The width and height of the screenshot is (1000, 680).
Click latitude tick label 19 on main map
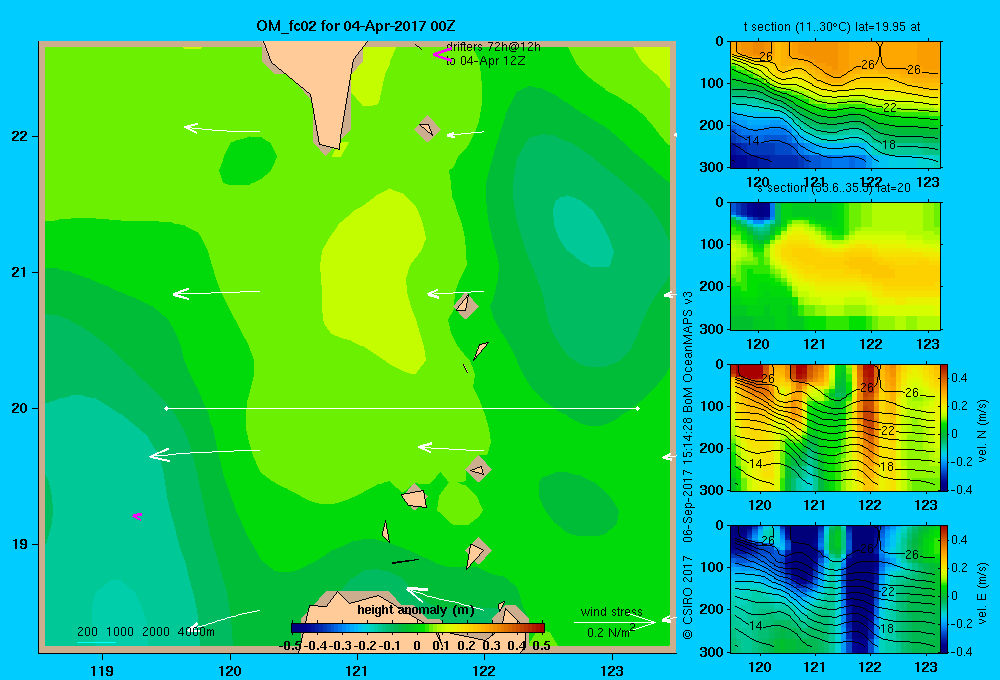(x=20, y=544)
